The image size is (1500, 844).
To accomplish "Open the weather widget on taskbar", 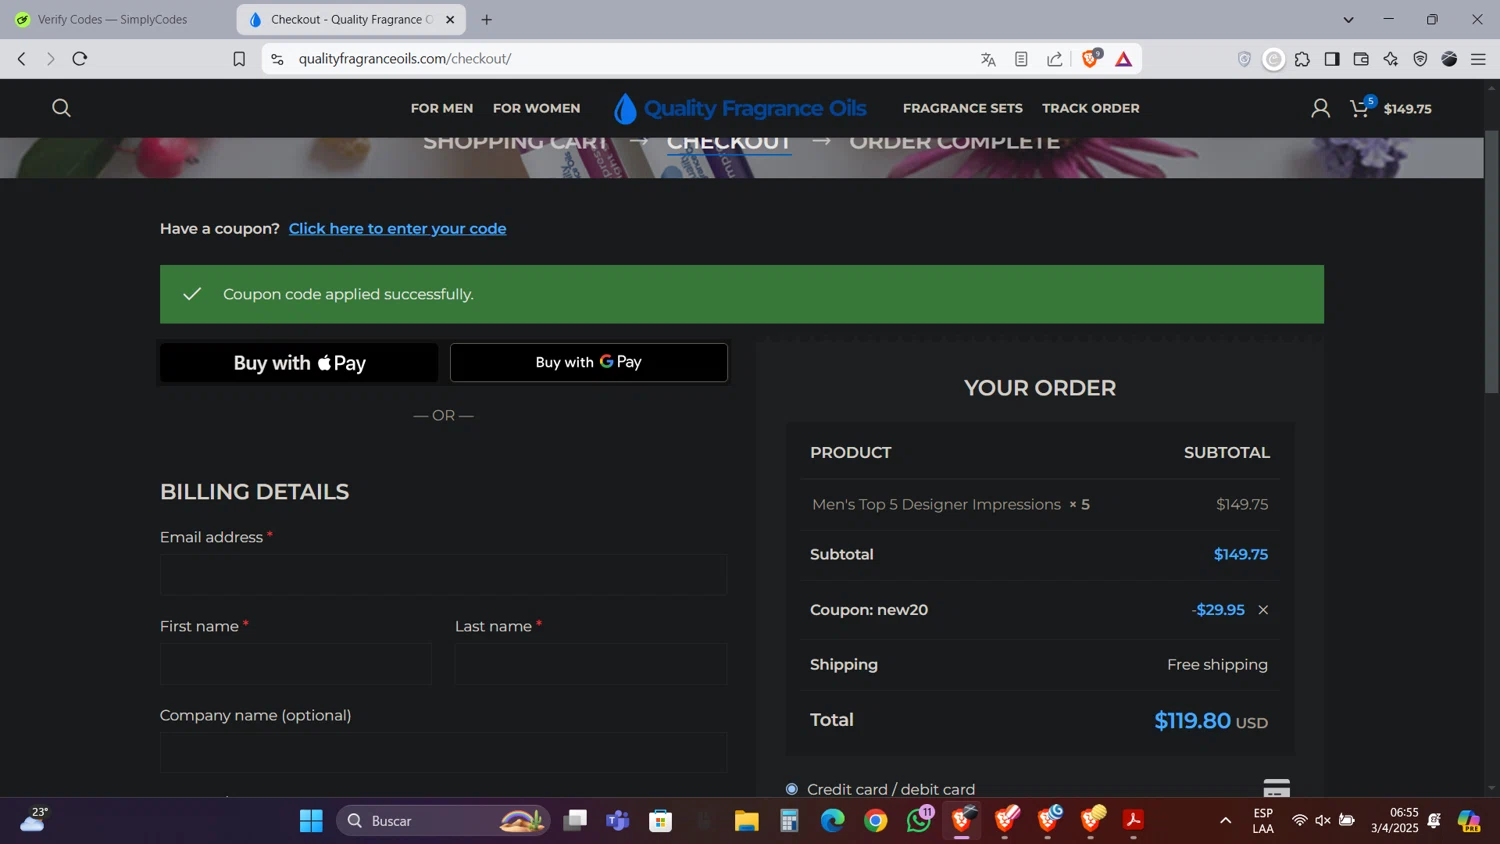I will tap(33, 820).
